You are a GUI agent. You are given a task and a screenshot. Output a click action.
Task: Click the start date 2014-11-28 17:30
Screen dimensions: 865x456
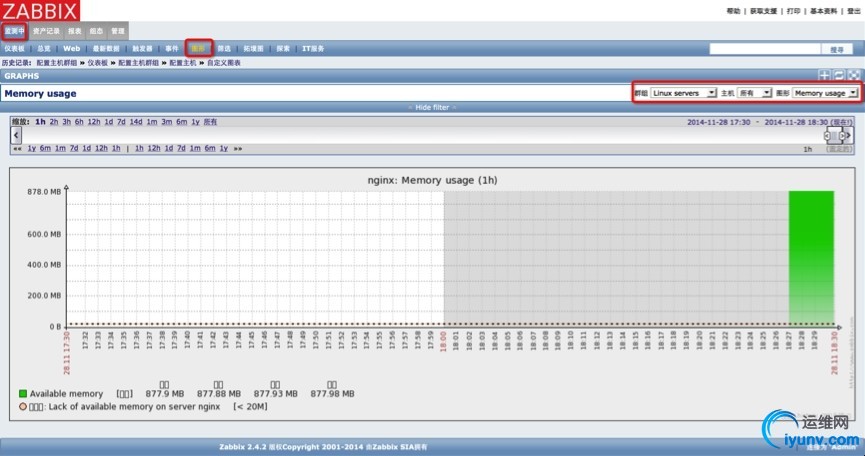point(718,122)
